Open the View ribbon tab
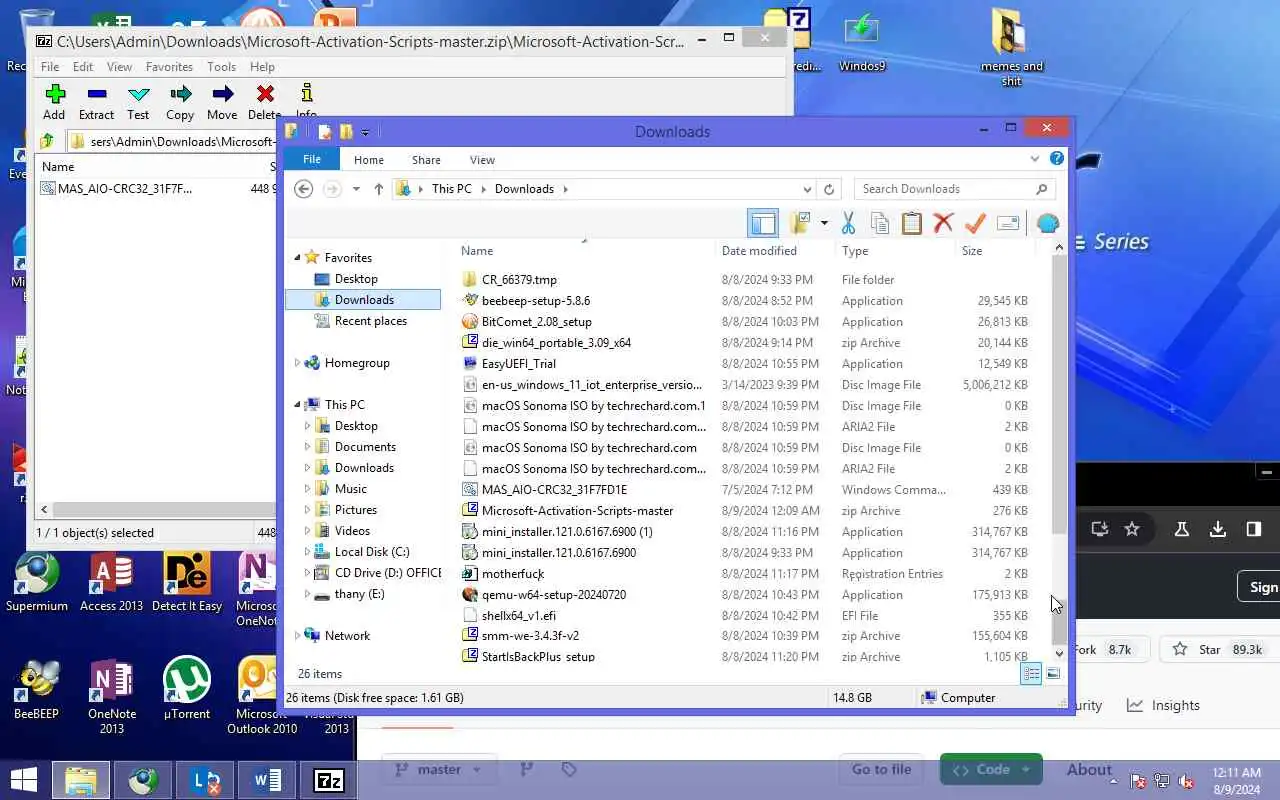The height and width of the screenshot is (800, 1280). click(482, 160)
